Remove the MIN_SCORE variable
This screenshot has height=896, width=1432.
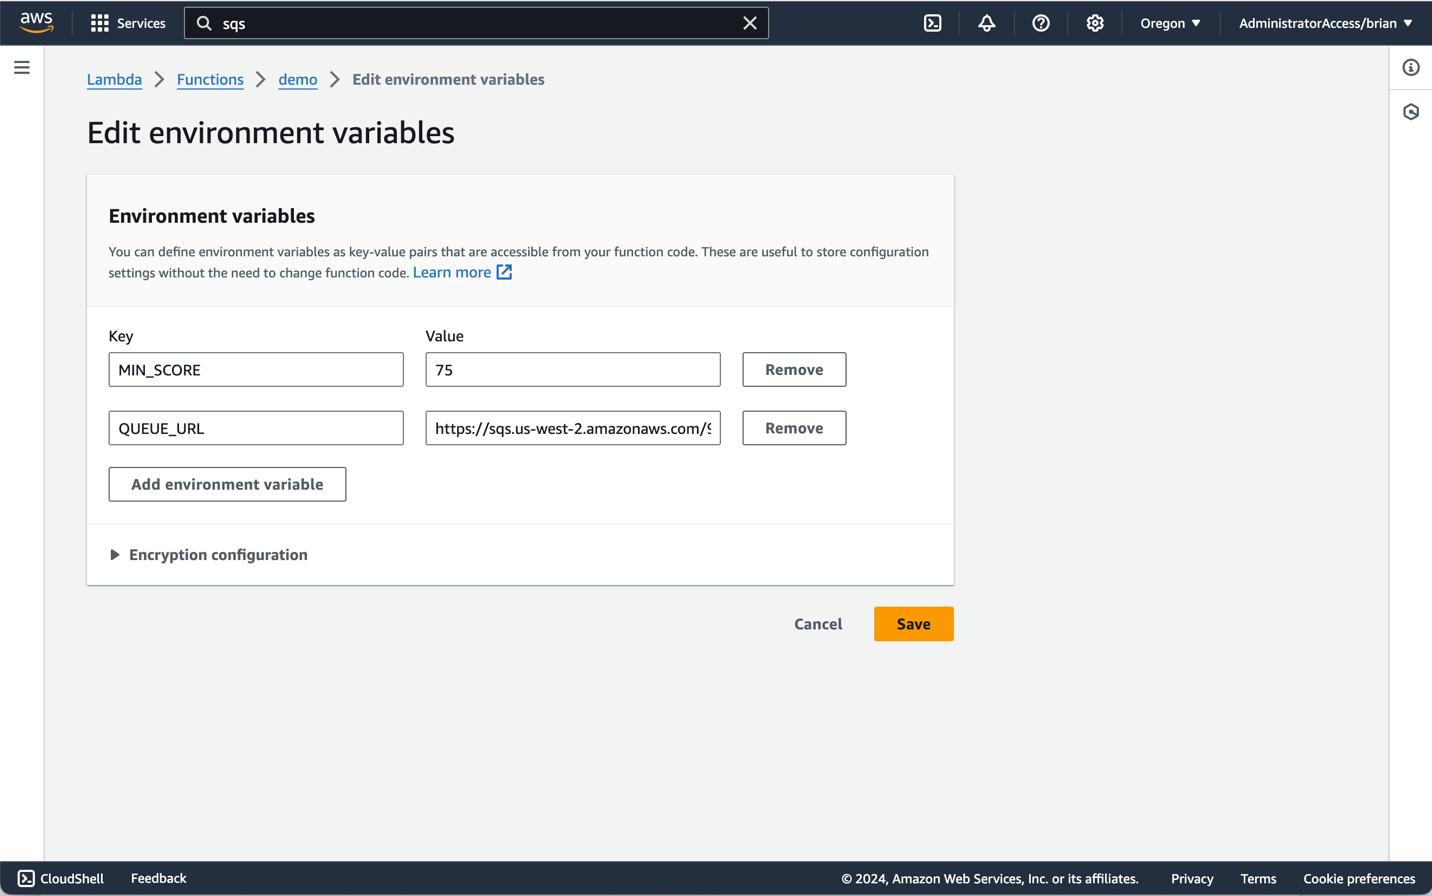(793, 369)
